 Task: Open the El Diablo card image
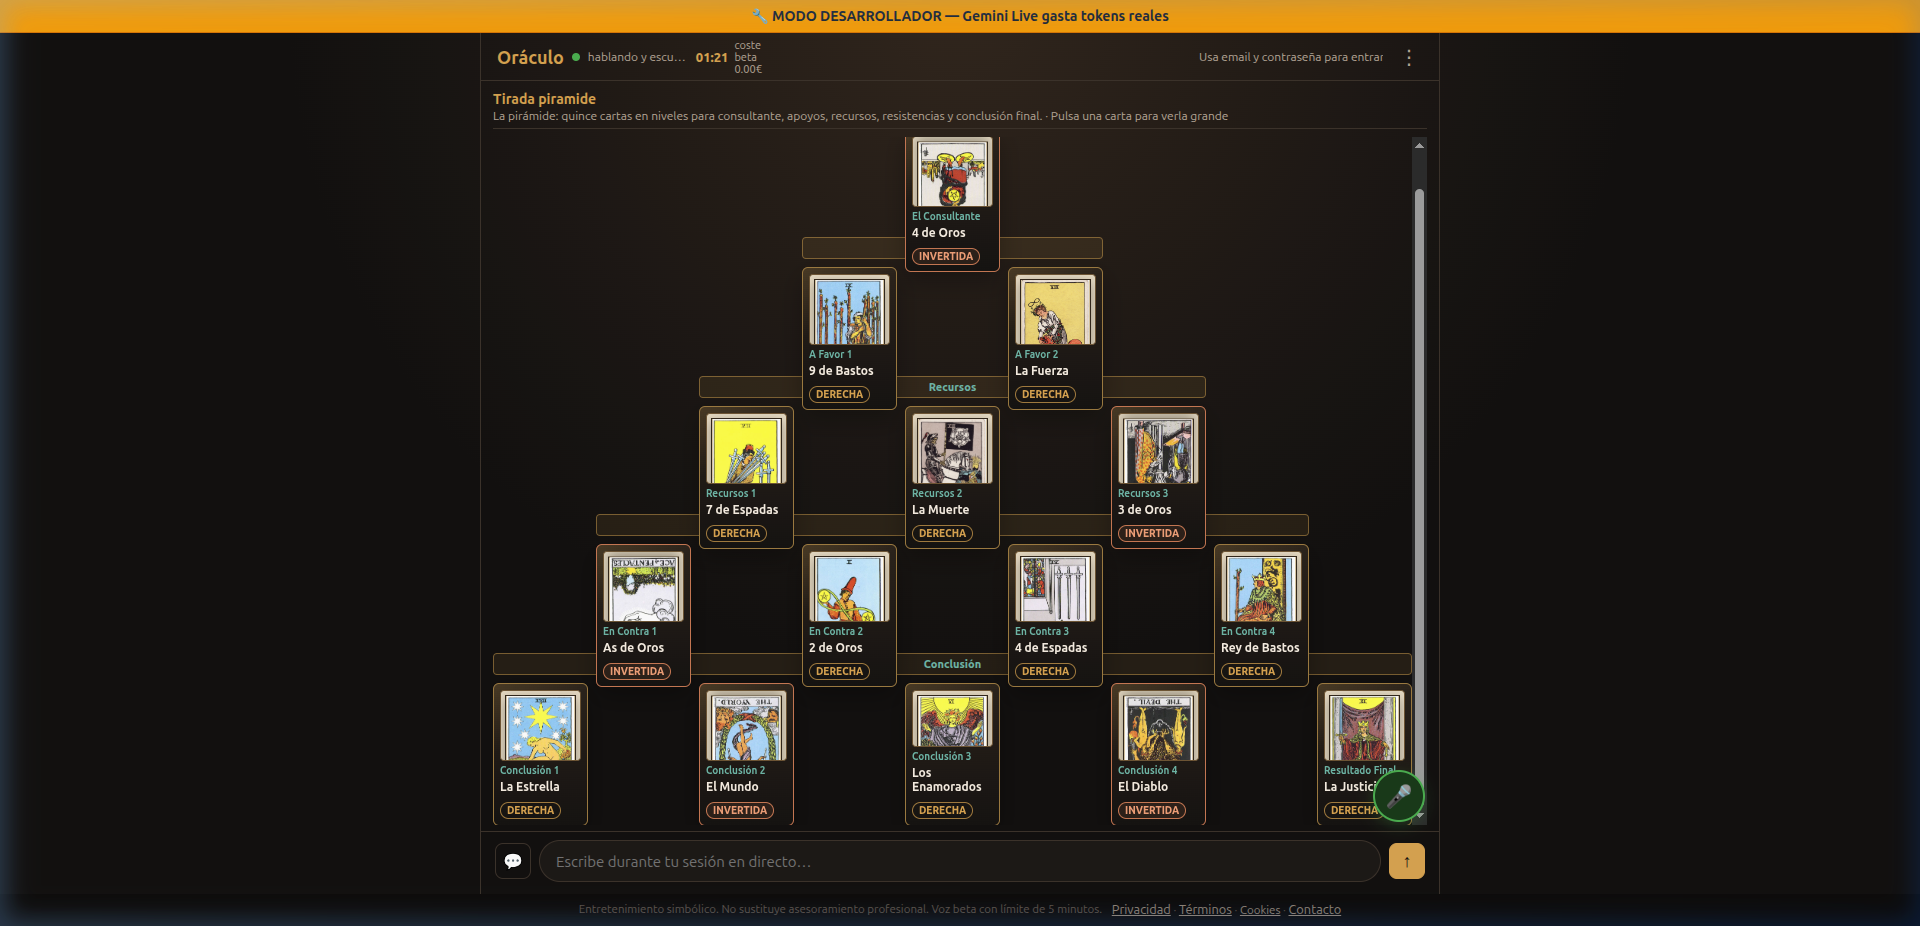click(x=1158, y=726)
